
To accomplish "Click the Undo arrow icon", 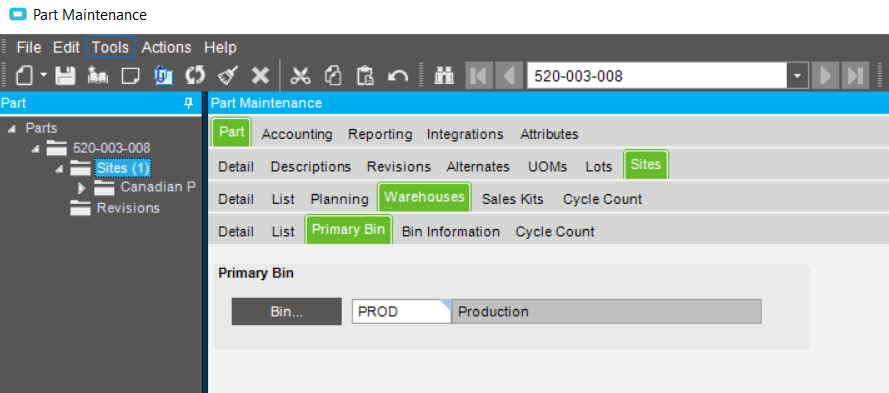I will coord(398,75).
